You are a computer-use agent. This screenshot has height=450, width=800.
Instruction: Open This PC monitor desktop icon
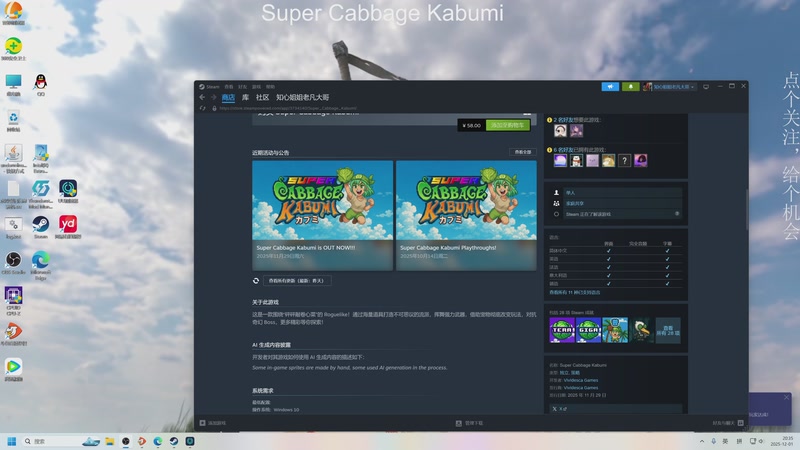pyautogui.click(x=14, y=85)
